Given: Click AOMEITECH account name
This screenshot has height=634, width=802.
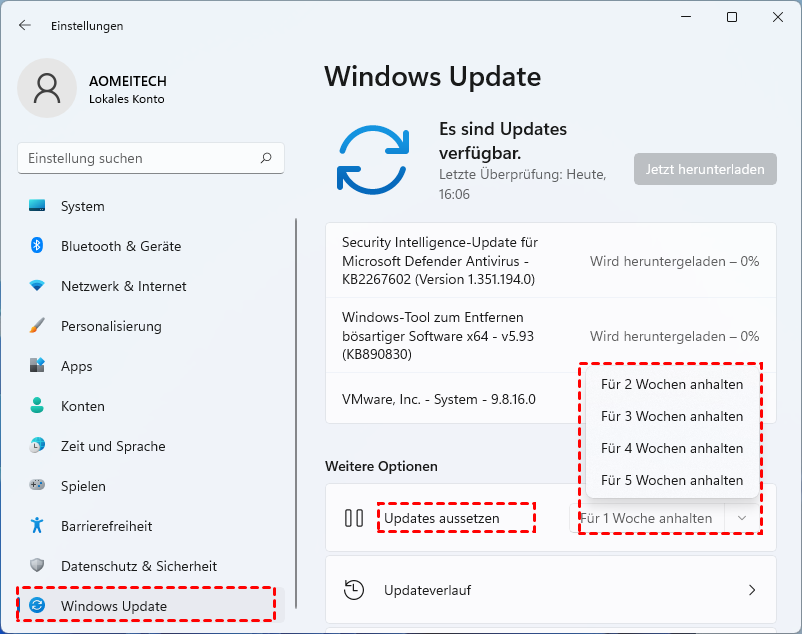Looking at the screenshot, I should tap(128, 81).
